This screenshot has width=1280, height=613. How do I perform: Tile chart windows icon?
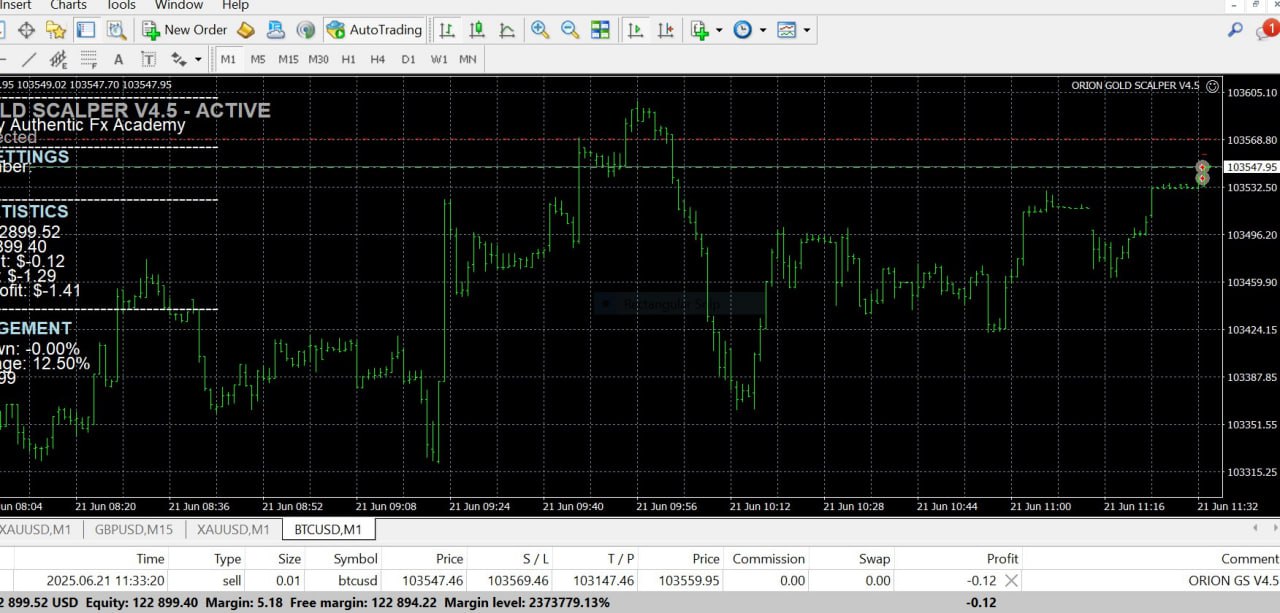pyautogui.click(x=600, y=30)
